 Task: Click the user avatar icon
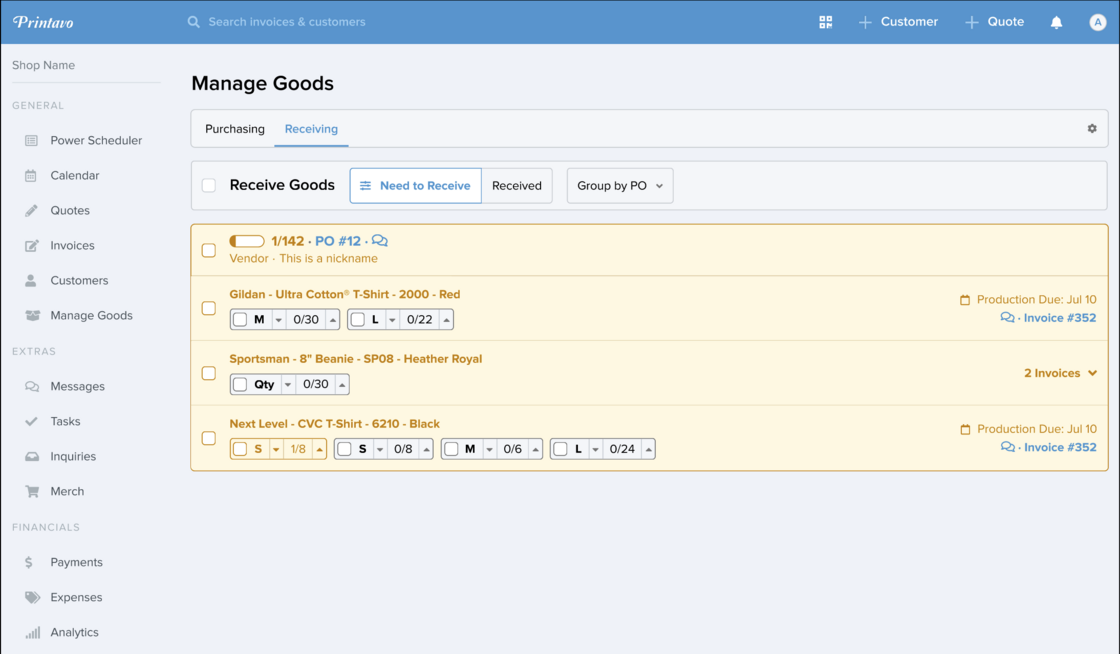click(x=1097, y=22)
